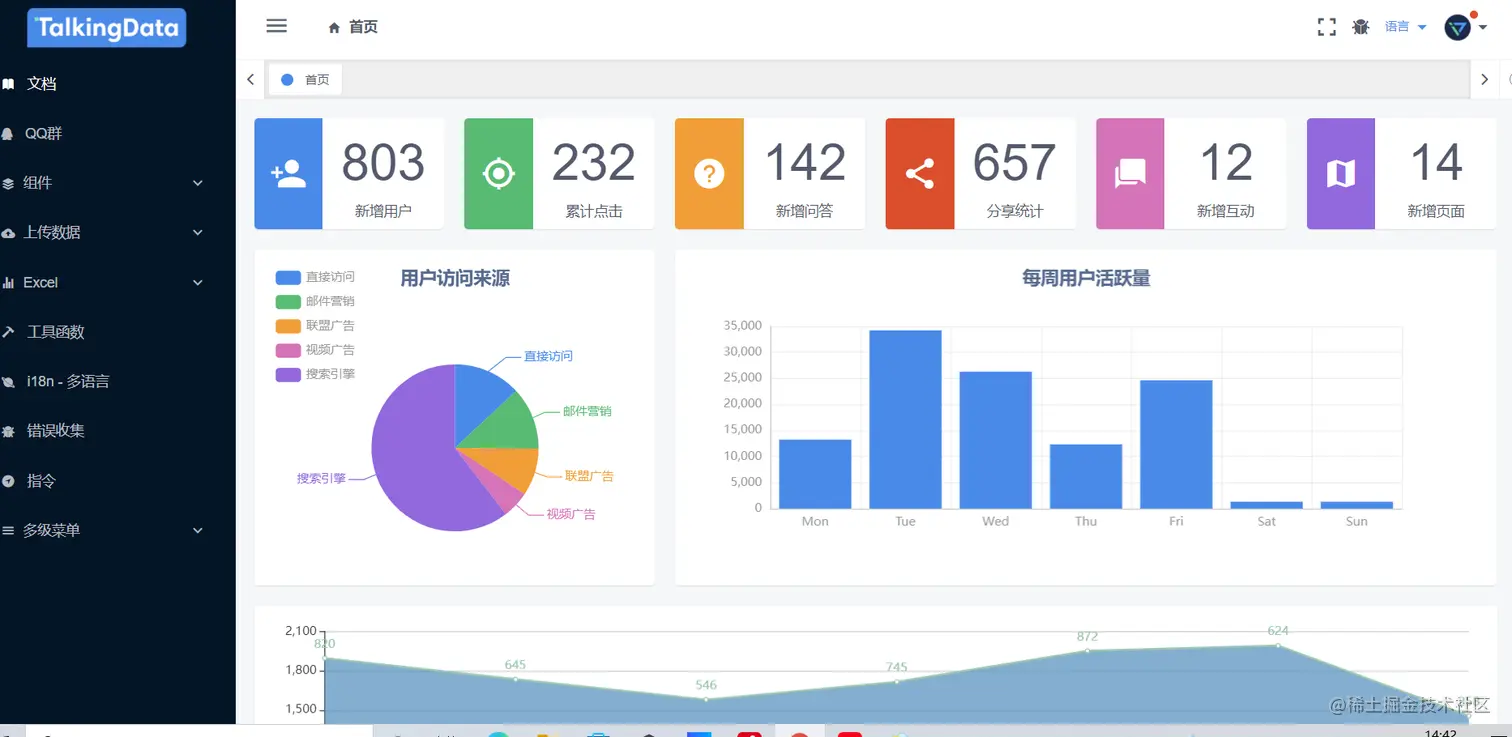Click the number 142 on the 新增问答 card
1512x737 pixels.
click(x=805, y=163)
